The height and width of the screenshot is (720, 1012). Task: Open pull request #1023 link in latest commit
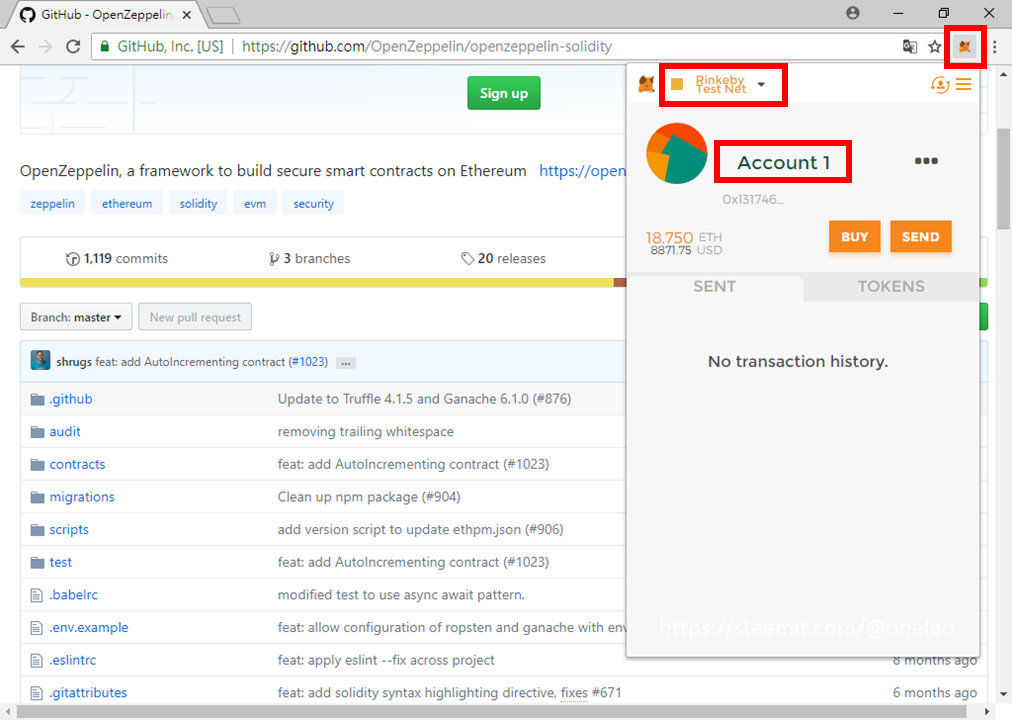pyautogui.click(x=309, y=362)
